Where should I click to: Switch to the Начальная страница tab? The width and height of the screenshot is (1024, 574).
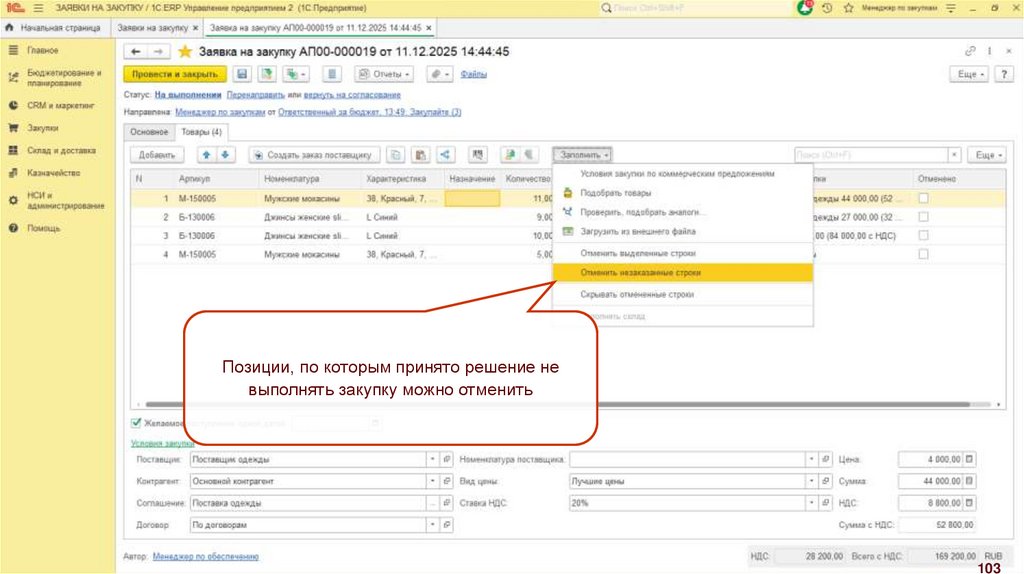click(54, 28)
